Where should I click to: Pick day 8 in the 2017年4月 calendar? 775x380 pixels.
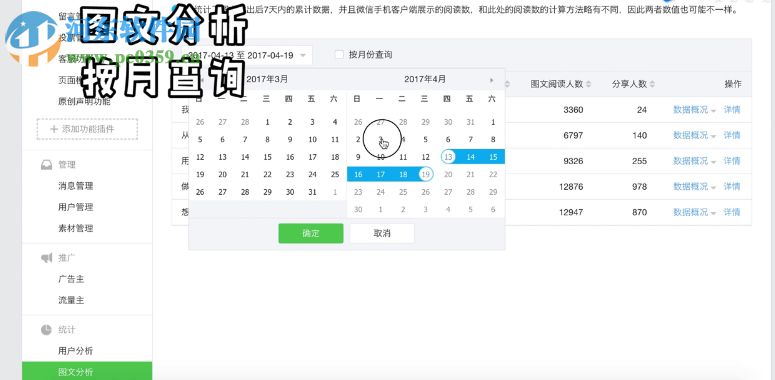[493, 140]
